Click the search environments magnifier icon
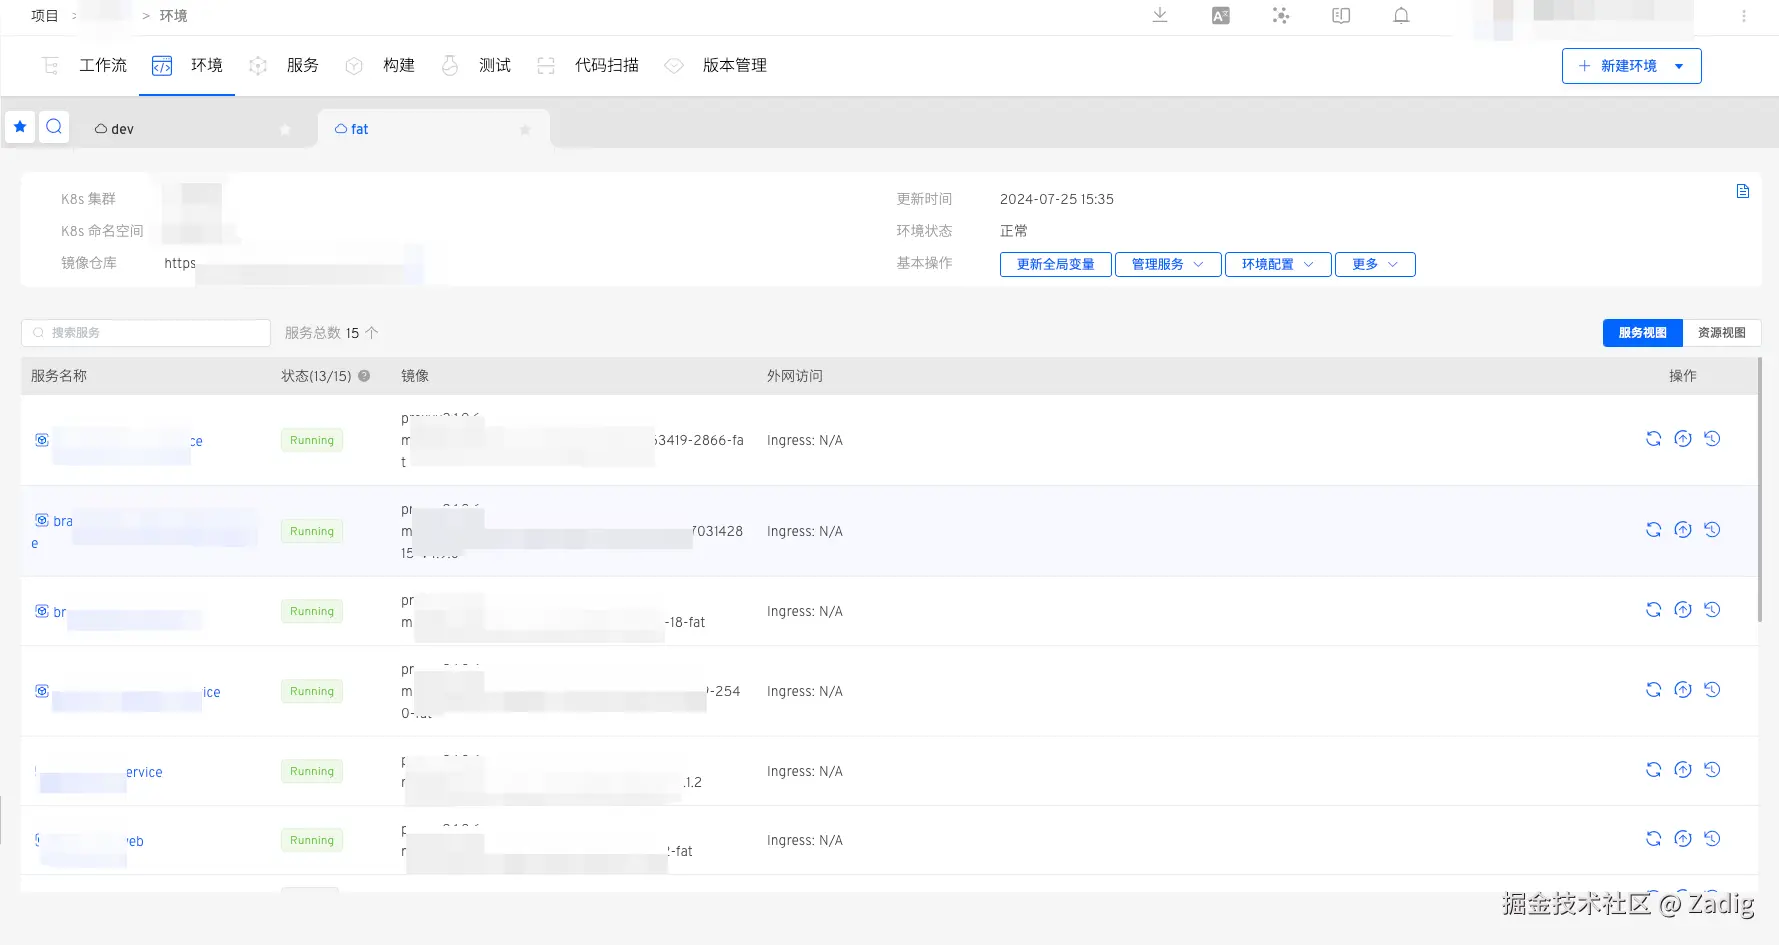This screenshot has width=1779, height=945. click(54, 127)
